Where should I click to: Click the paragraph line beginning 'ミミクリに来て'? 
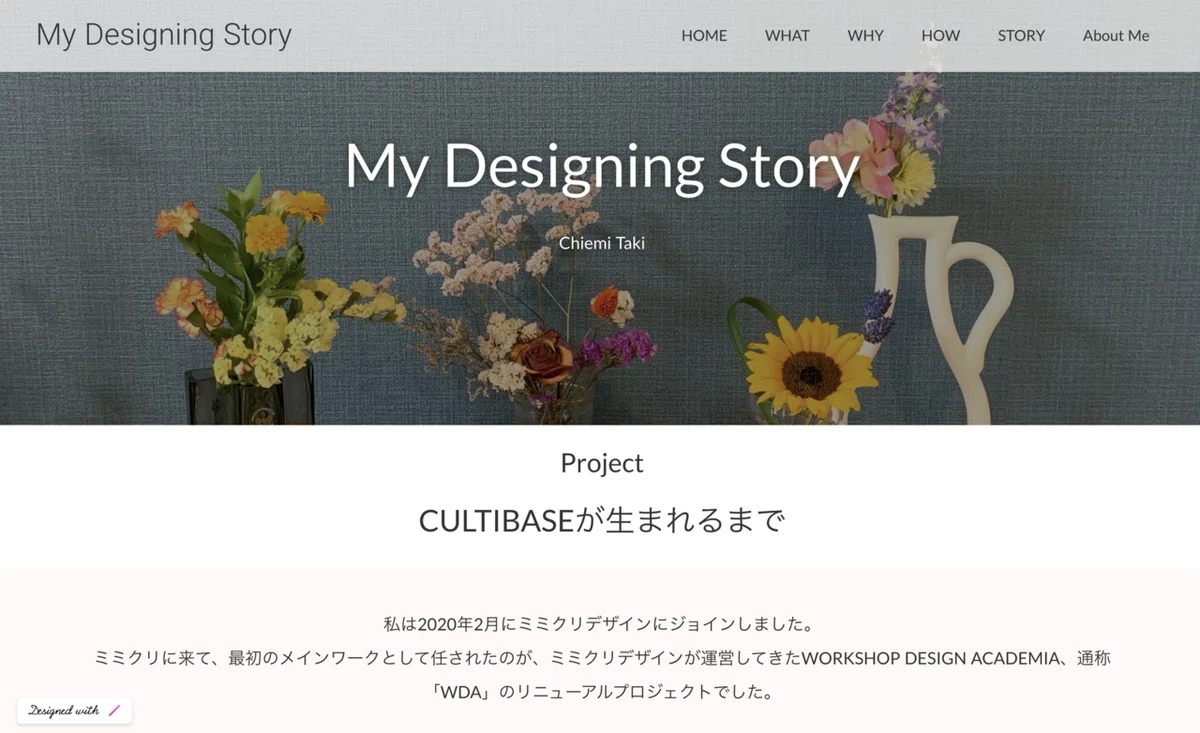pyautogui.click(x=602, y=658)
